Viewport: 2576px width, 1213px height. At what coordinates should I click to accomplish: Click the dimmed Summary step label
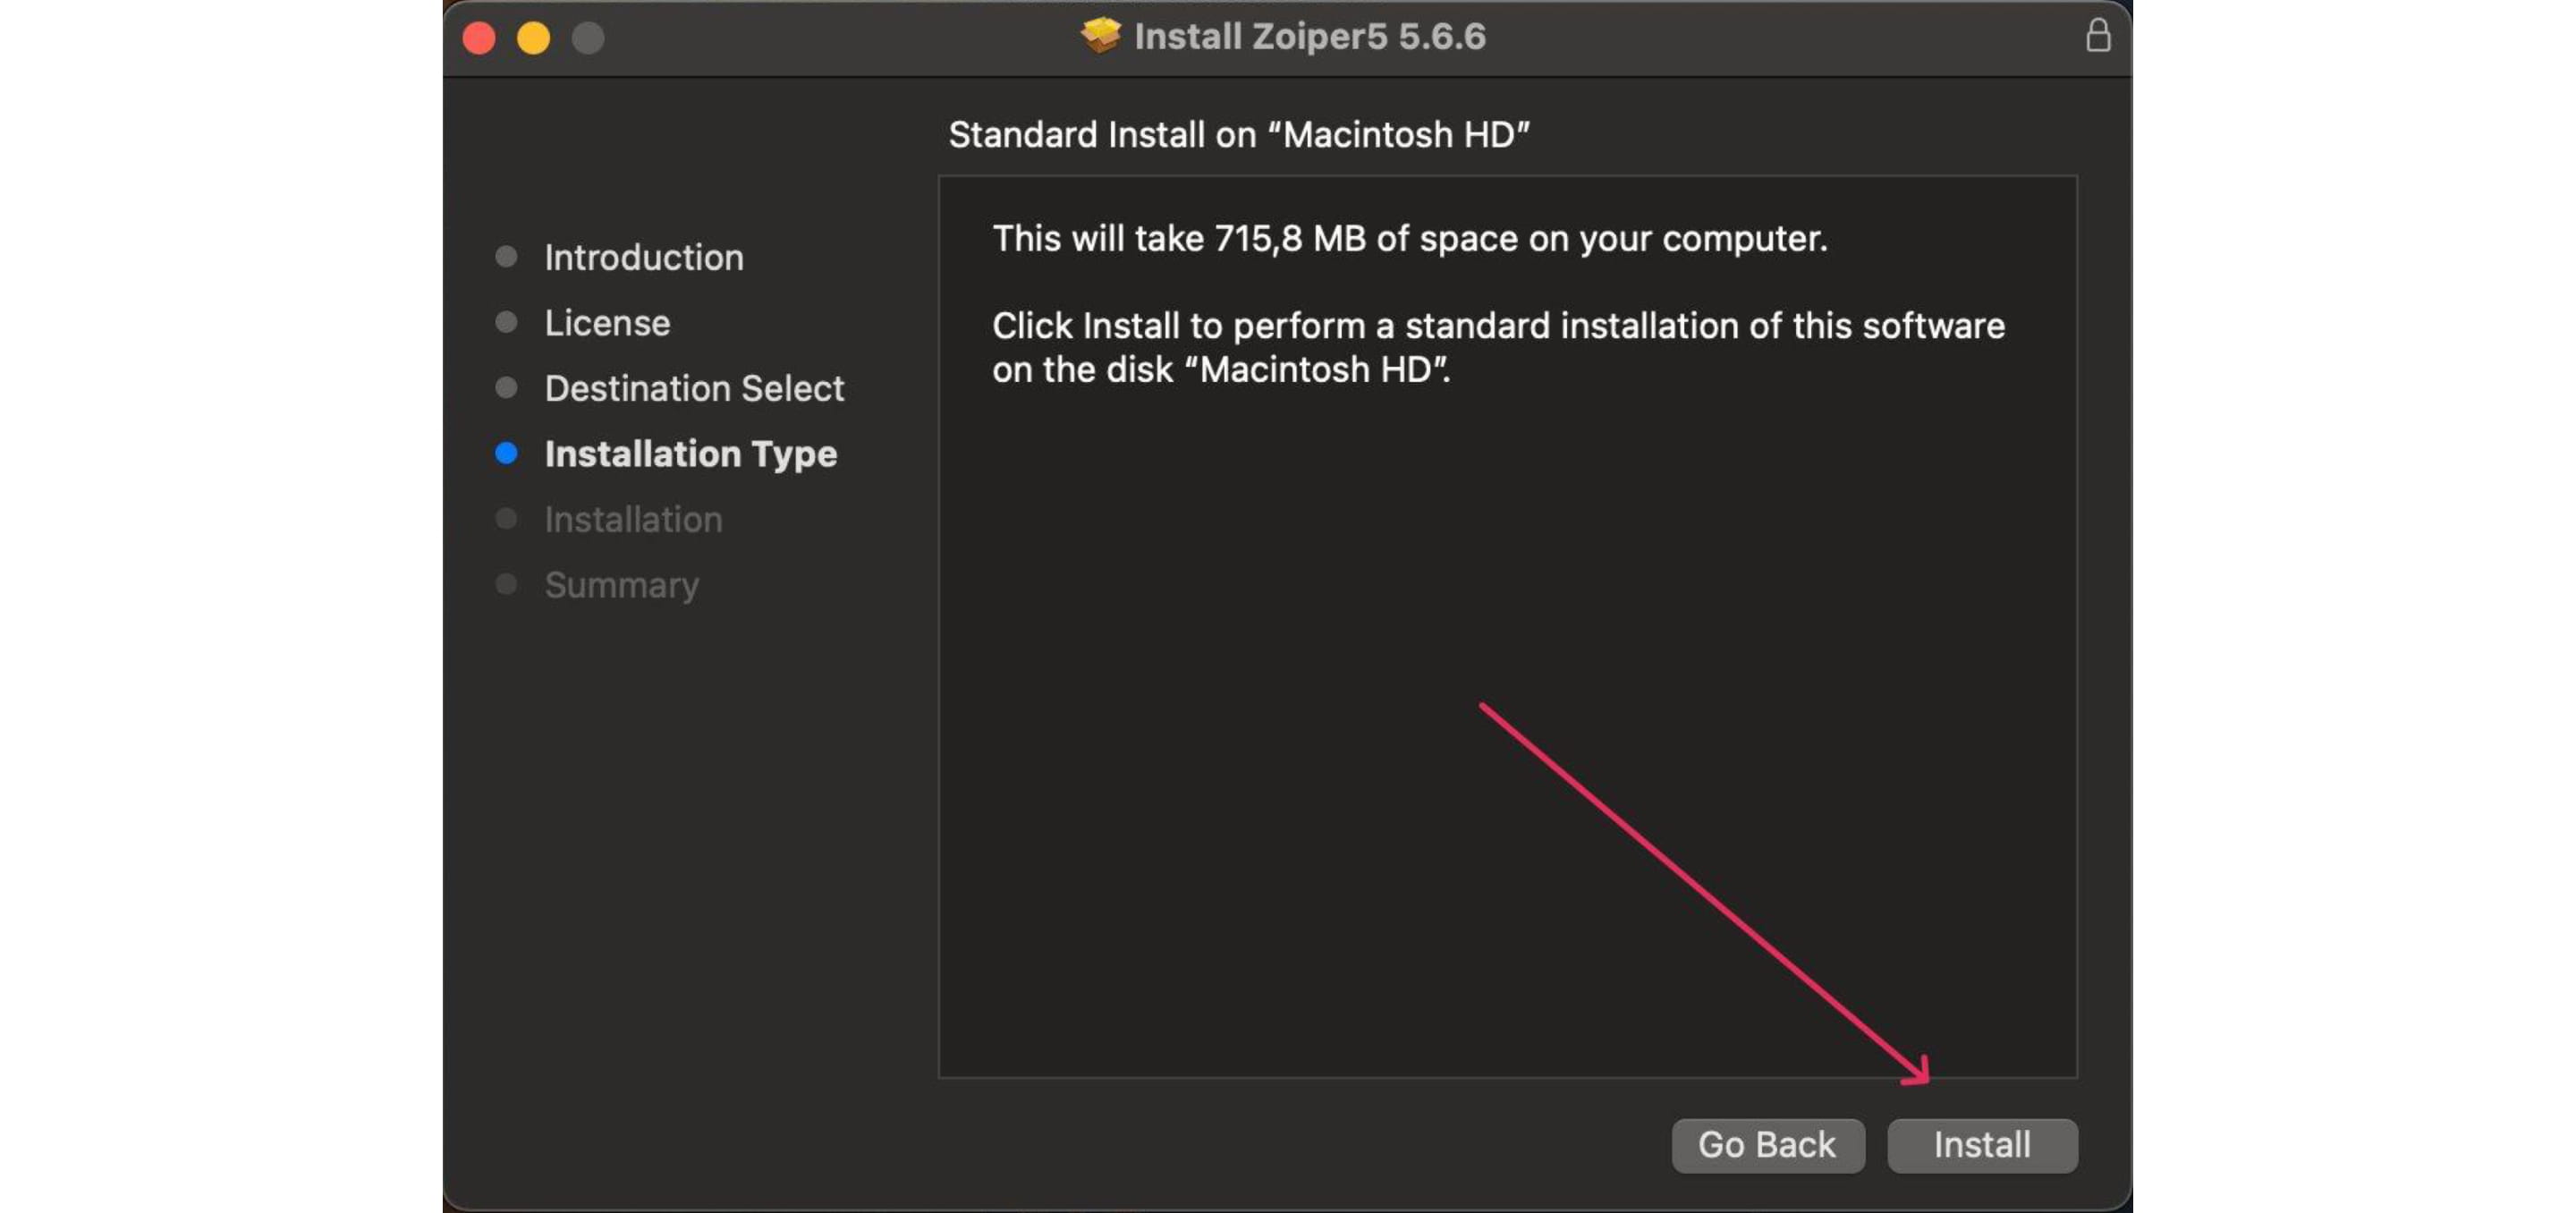click(x=621, y=585)
